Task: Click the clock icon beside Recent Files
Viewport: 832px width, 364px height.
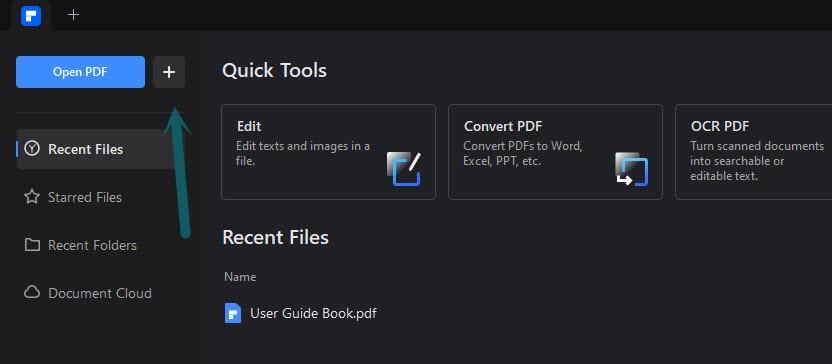Action: [x=32, y=149]
